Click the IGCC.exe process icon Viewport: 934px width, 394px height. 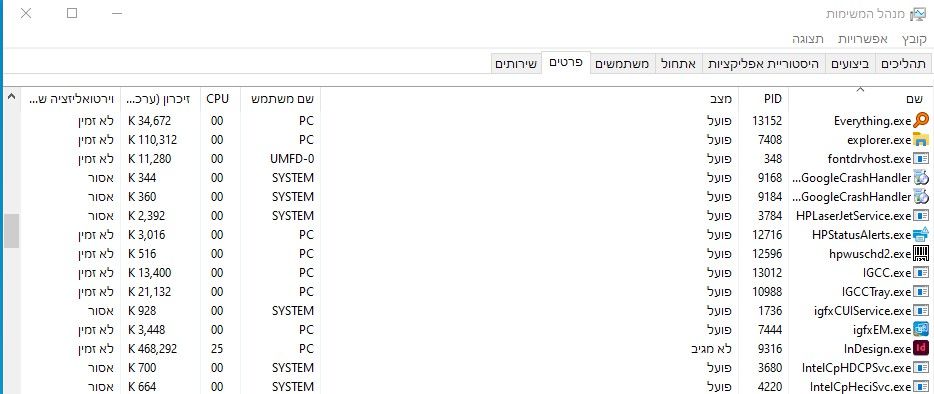pos(921,272)
